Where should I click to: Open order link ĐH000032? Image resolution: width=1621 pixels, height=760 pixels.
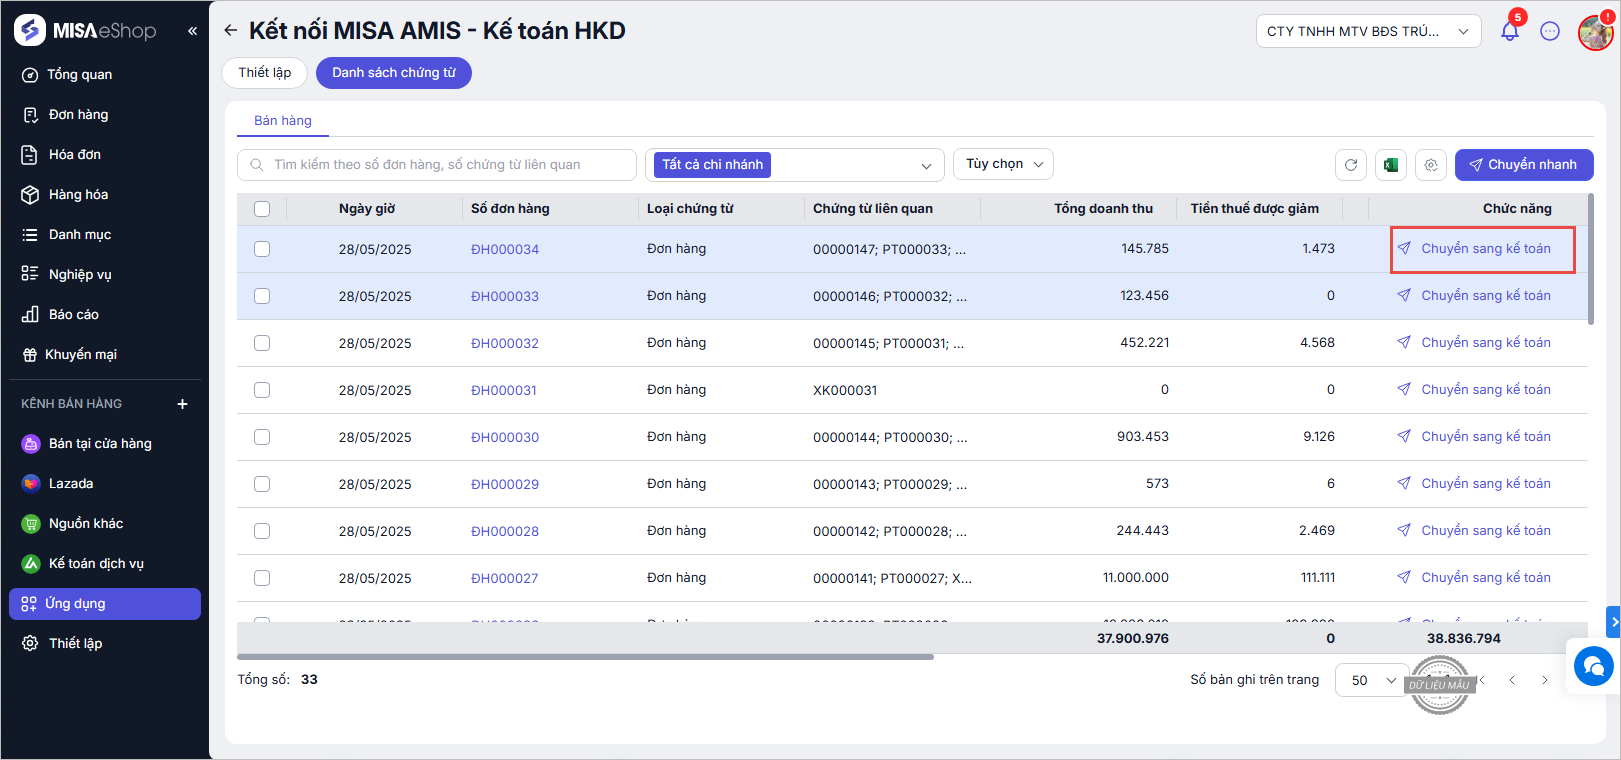tap(505, 343)
